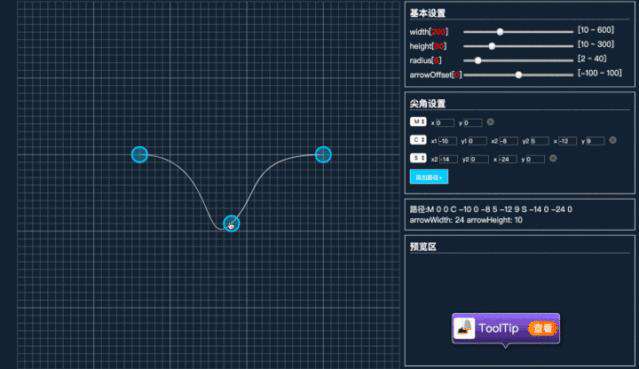
Task: Click the blue add-path-command button
Action: (429, 177)
